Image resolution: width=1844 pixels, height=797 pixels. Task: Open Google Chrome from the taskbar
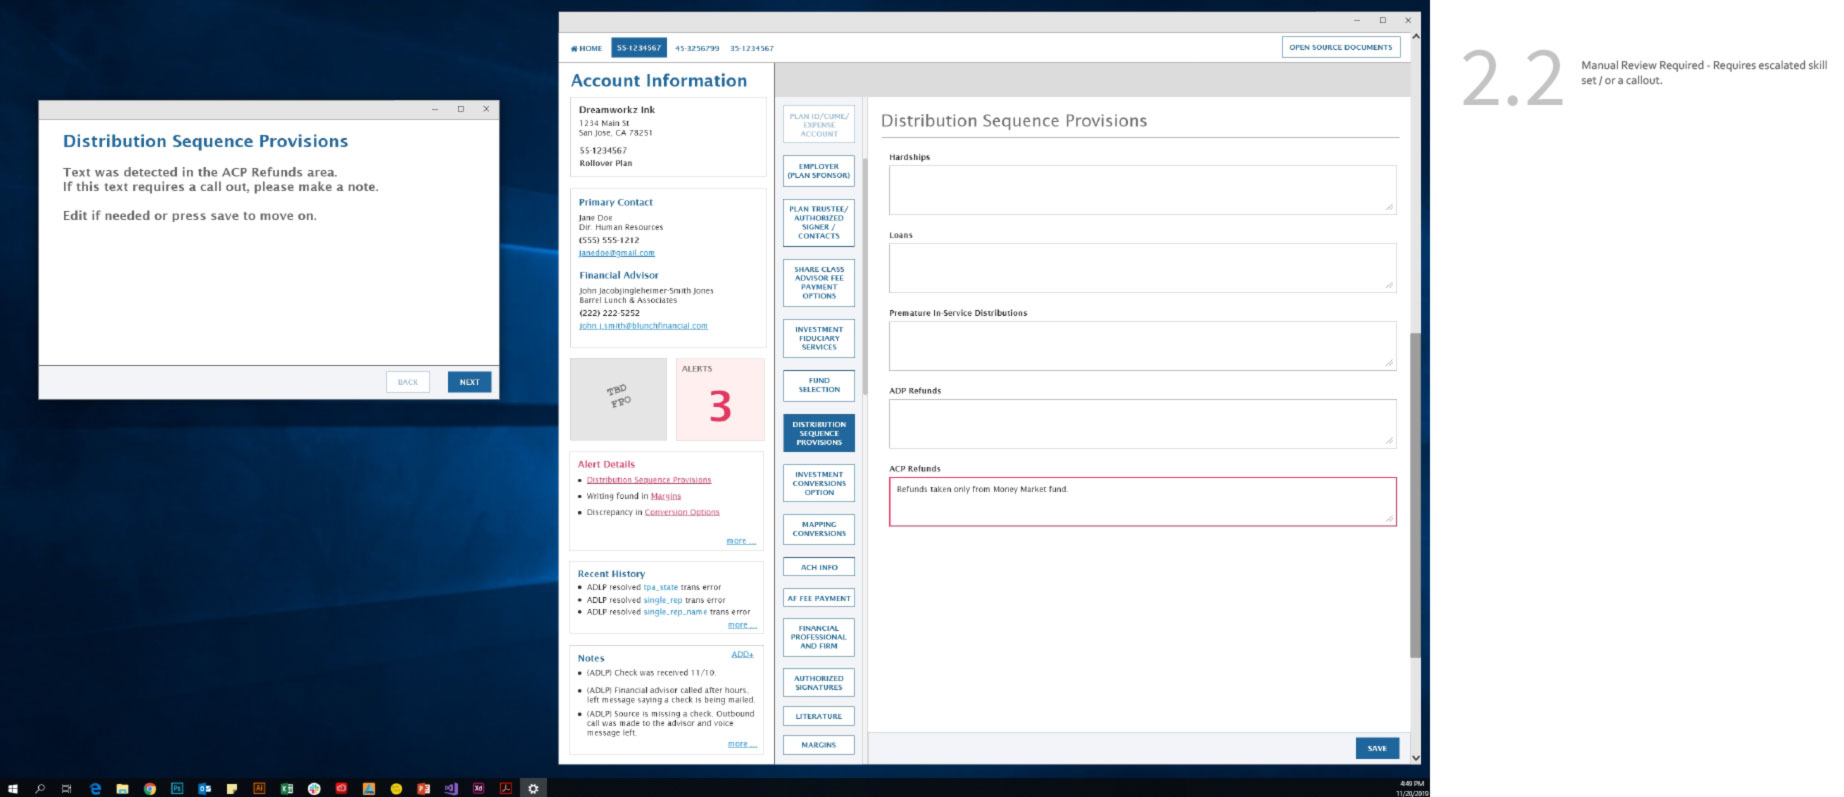tap(150, 788)
